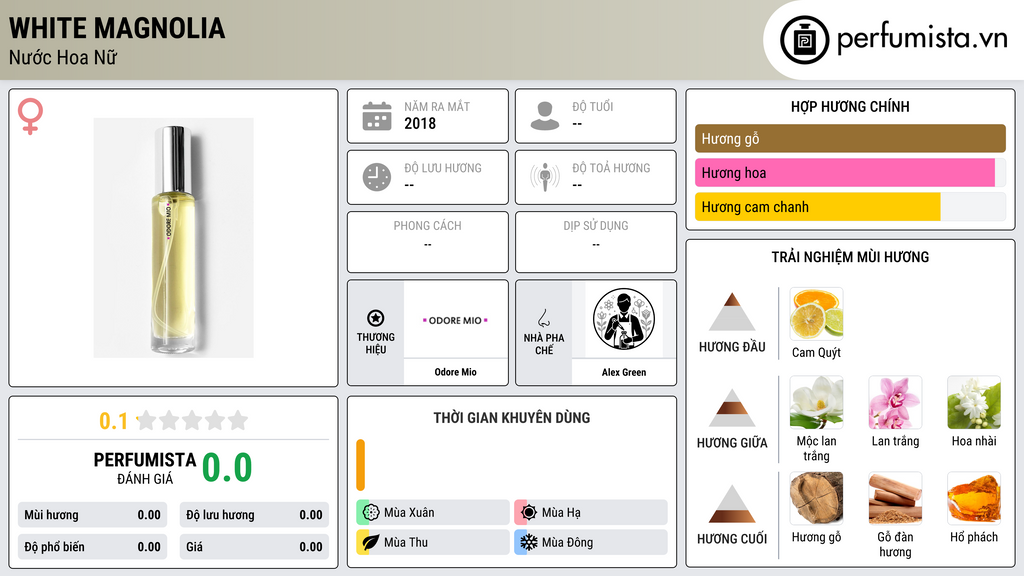
Task: Click the PERFUMISTA Đánh giá label
Action: click(145, 468)
